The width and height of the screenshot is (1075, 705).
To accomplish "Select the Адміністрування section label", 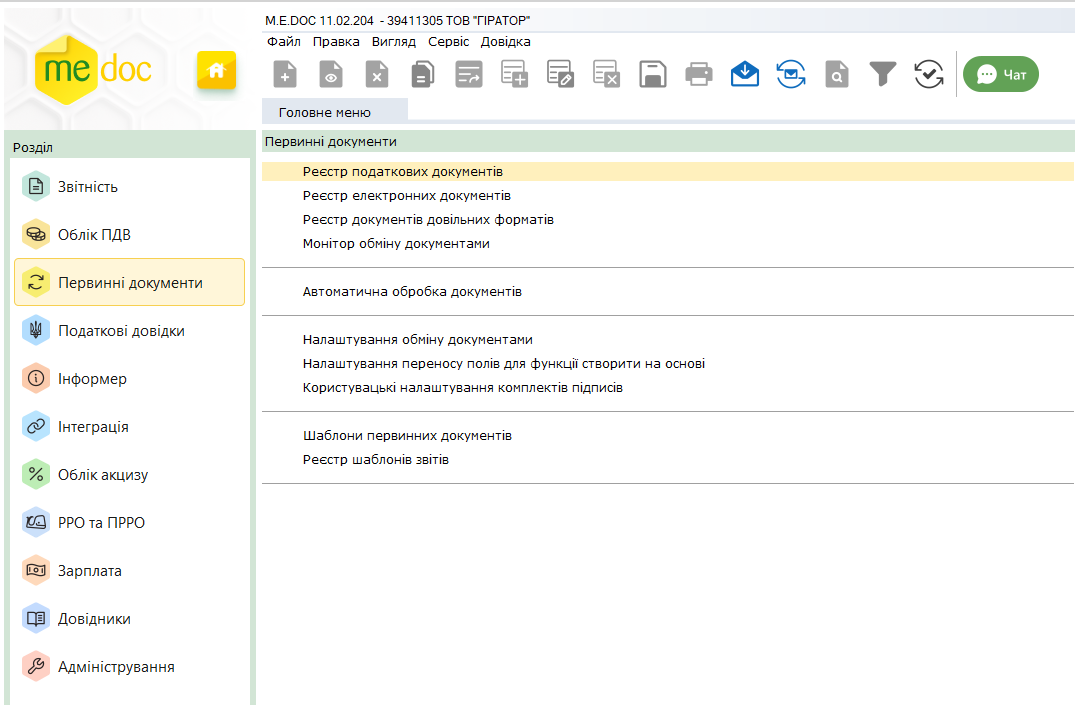I will click(116, 667).
